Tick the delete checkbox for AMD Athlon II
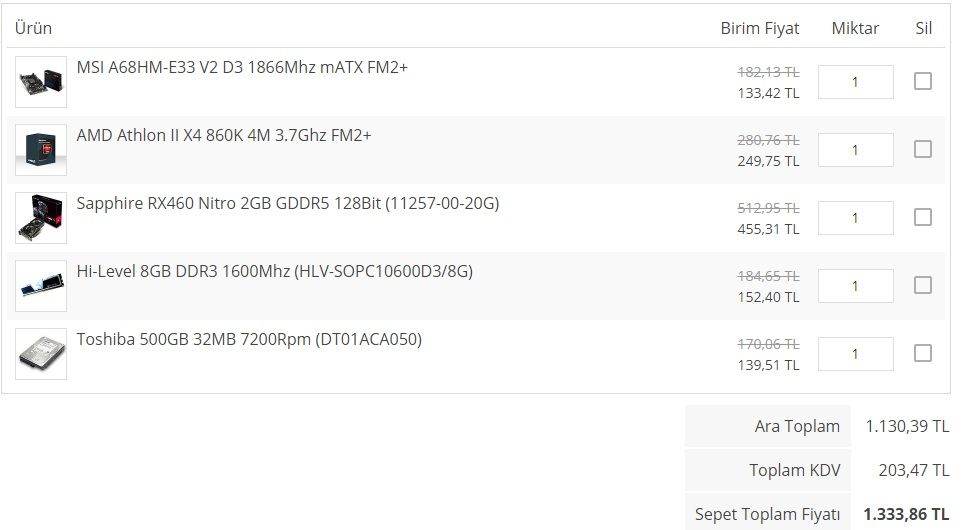The width and height of the screenshot is (962, 530). click(923, 149)
